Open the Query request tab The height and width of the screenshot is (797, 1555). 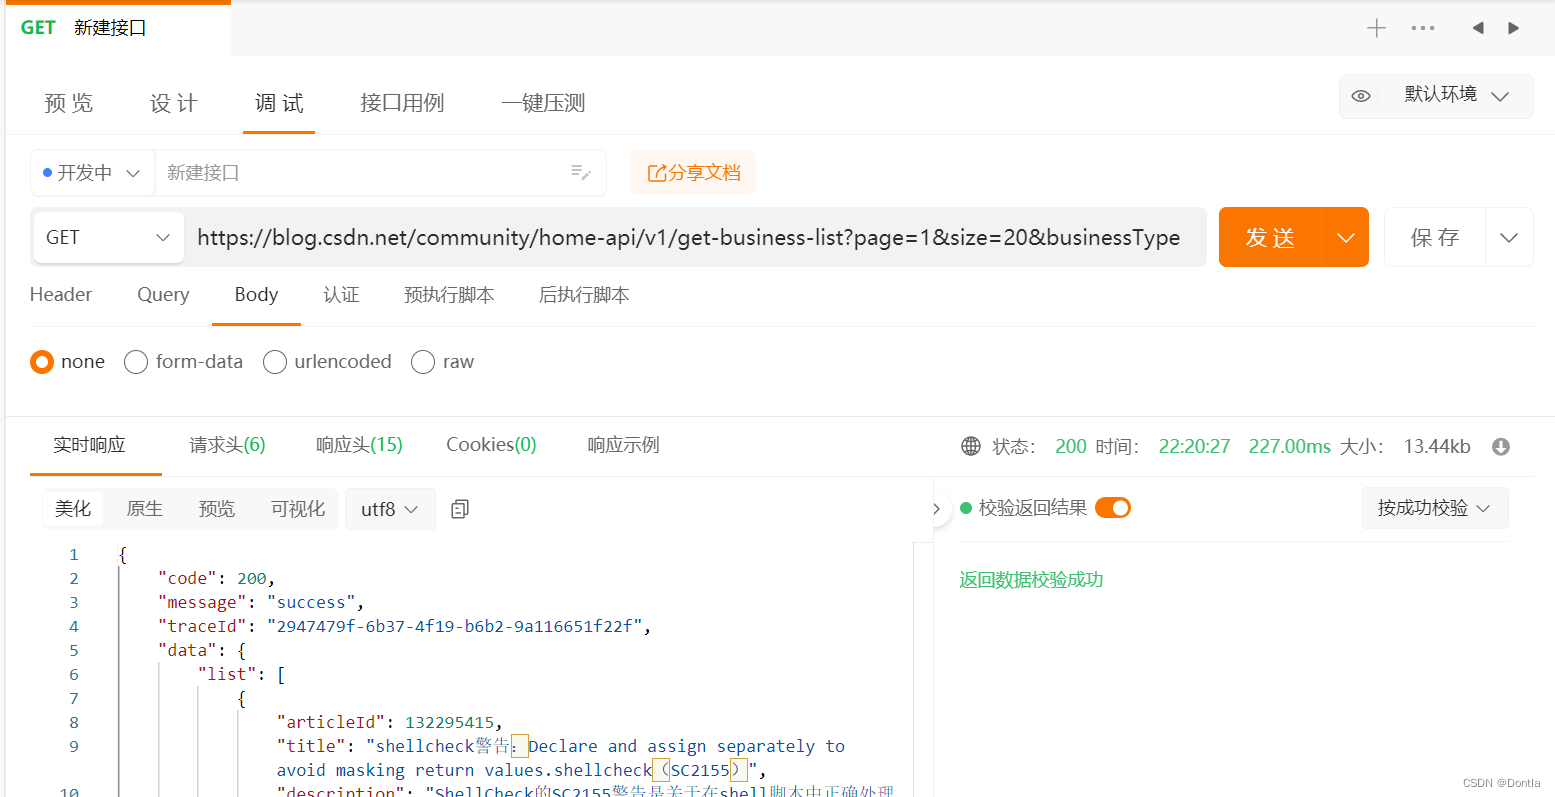click(x=163, y=295)
